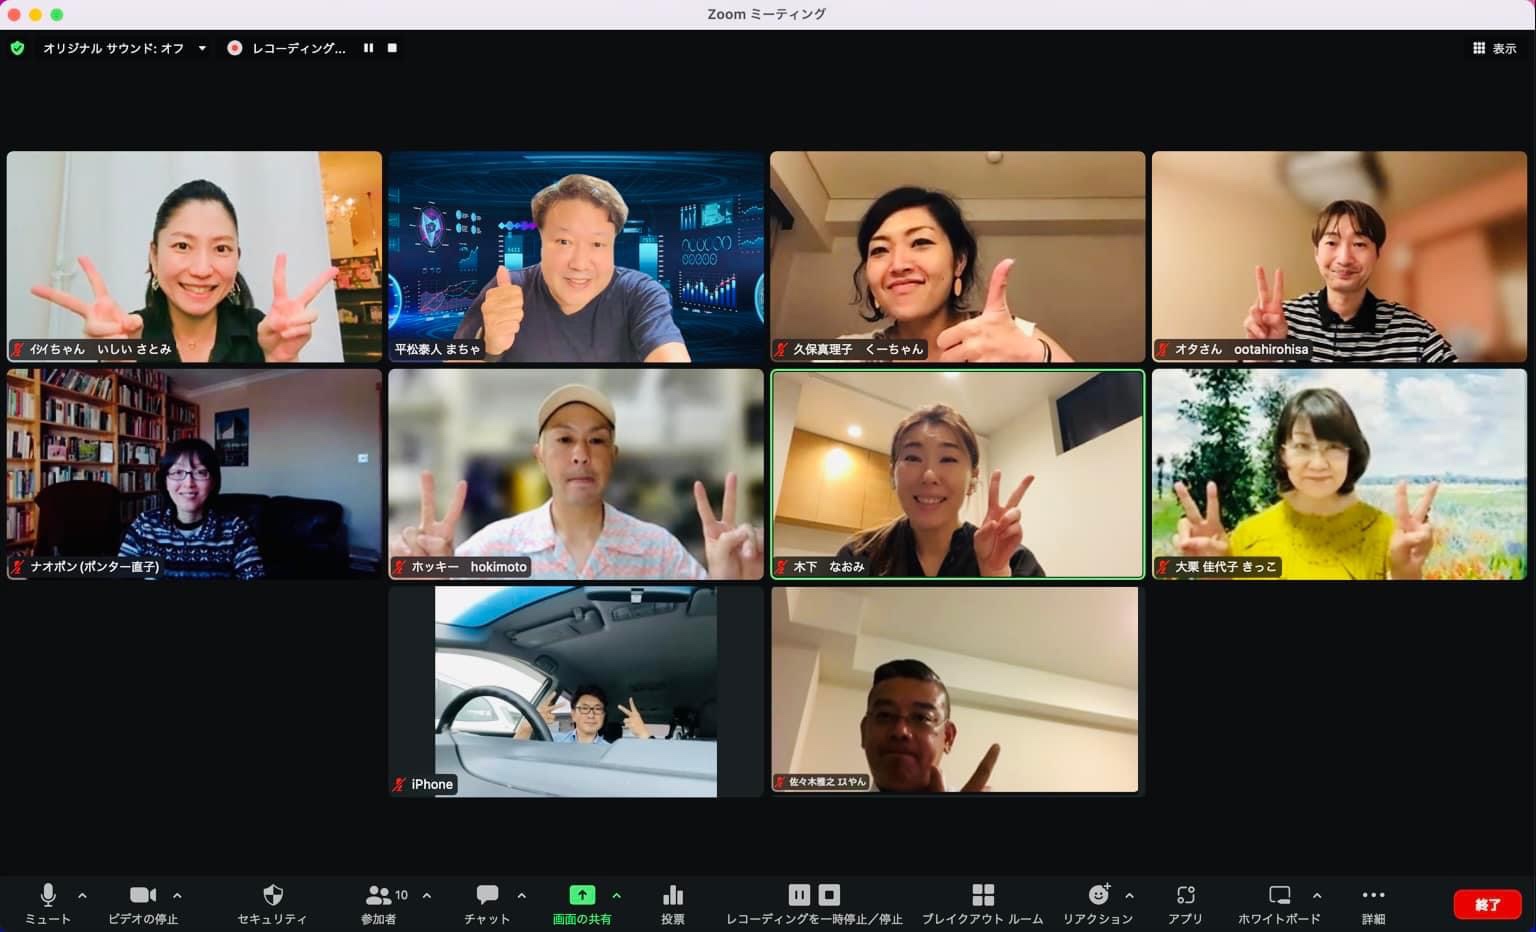Click name label オタさん ootahirohisa
Screen dimensions: 1536x932
pos(1241,349)
